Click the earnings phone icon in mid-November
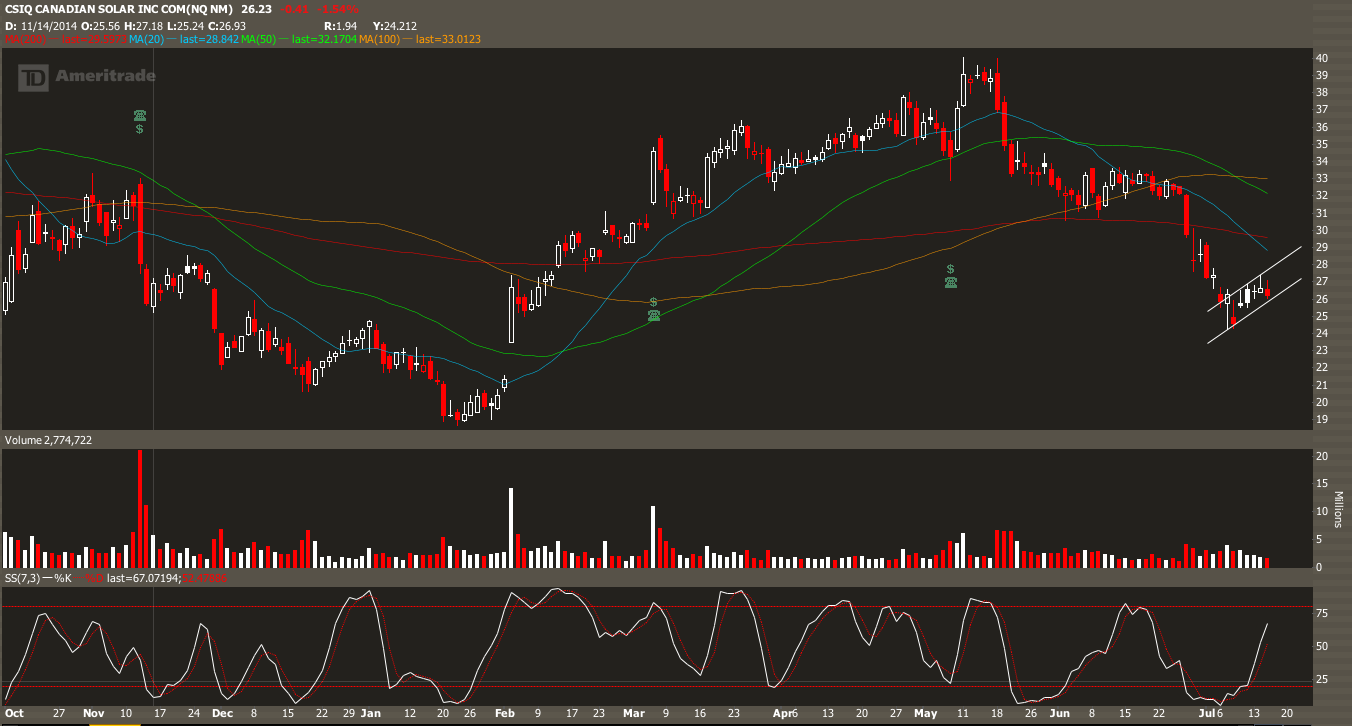This screenshot has height=726, width=1352. click(x=140, y=116)
